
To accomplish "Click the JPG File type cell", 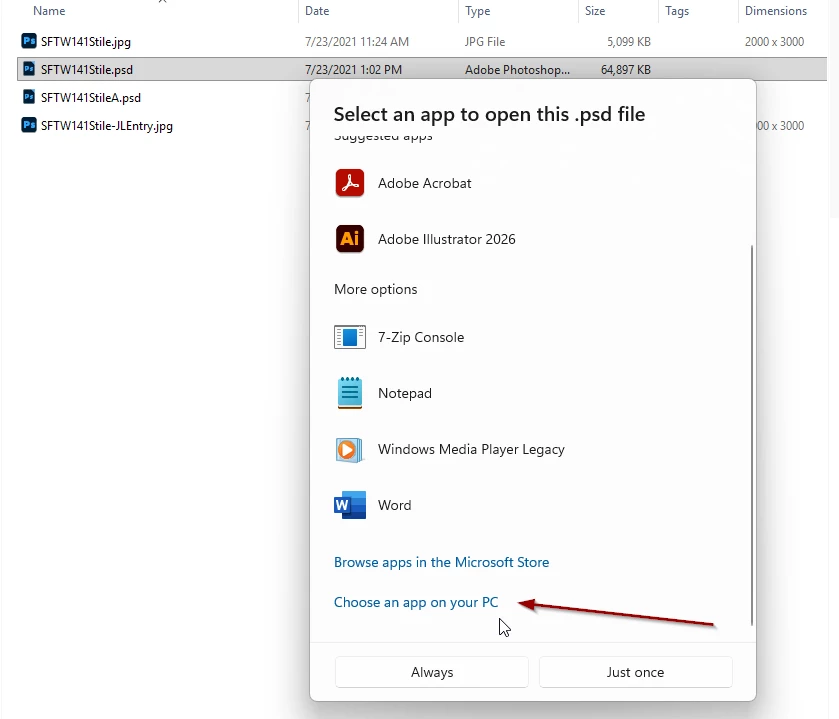I will pyautogui.click(x=485, y=42).
